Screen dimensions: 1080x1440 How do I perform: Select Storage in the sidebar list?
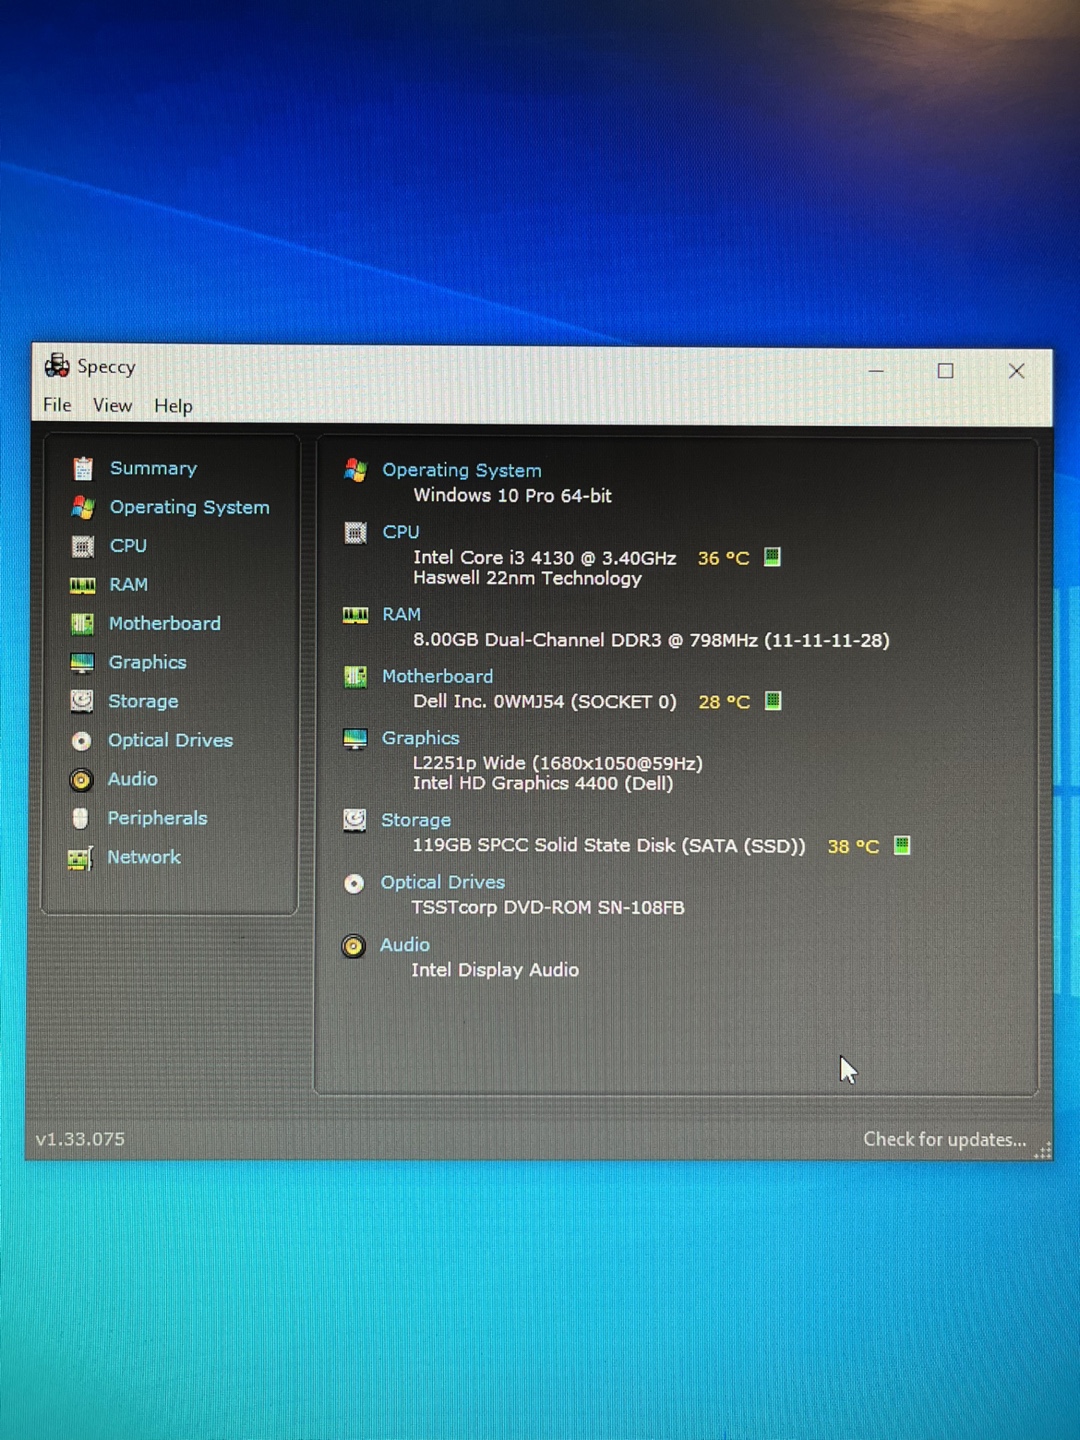pos(143,702)
